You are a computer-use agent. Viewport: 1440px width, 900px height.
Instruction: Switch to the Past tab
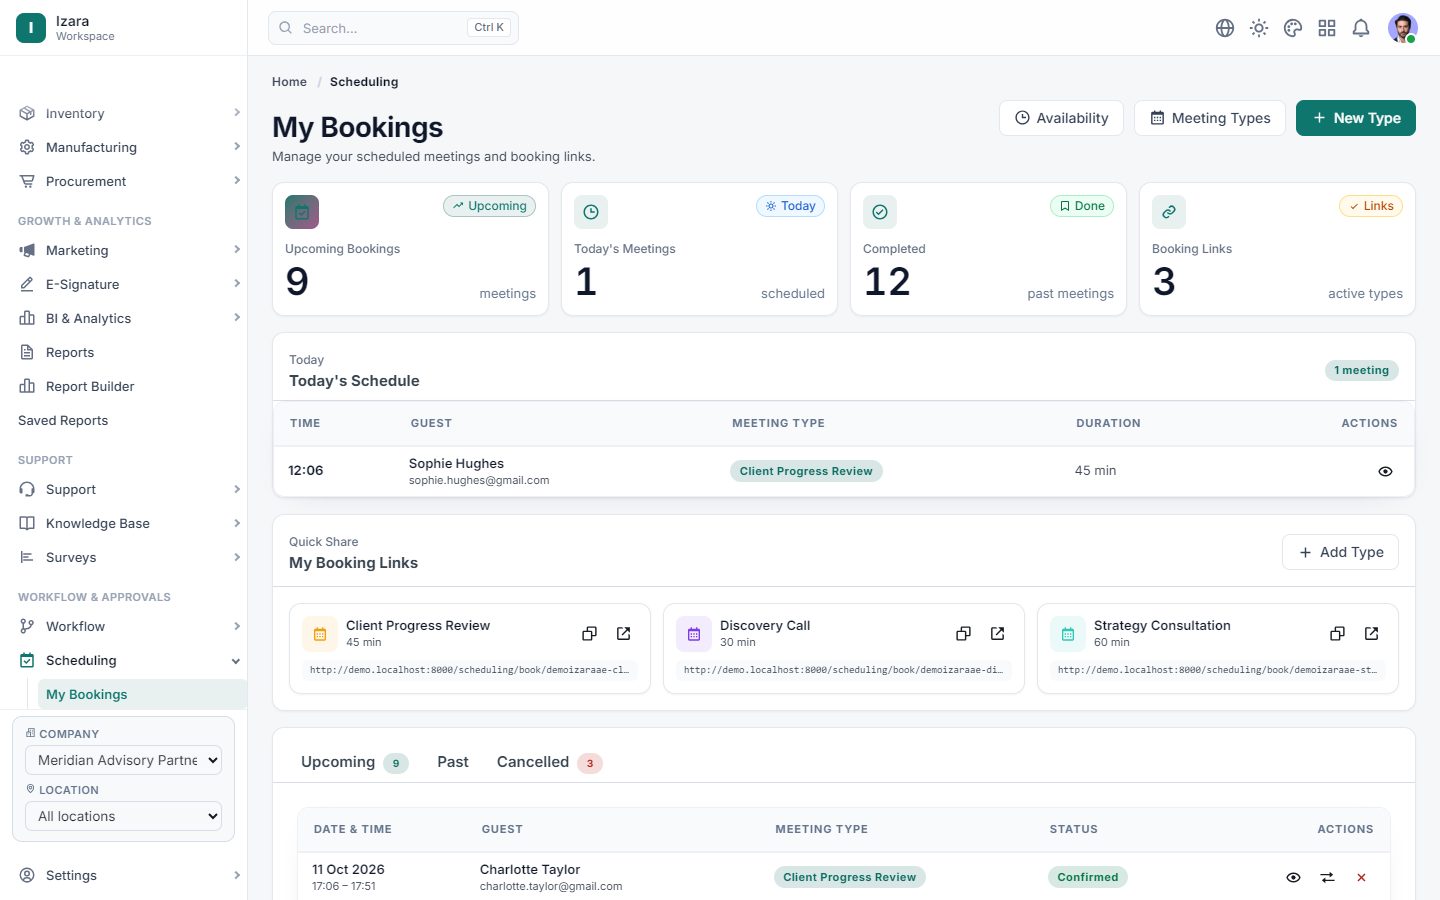pos(453,762)
